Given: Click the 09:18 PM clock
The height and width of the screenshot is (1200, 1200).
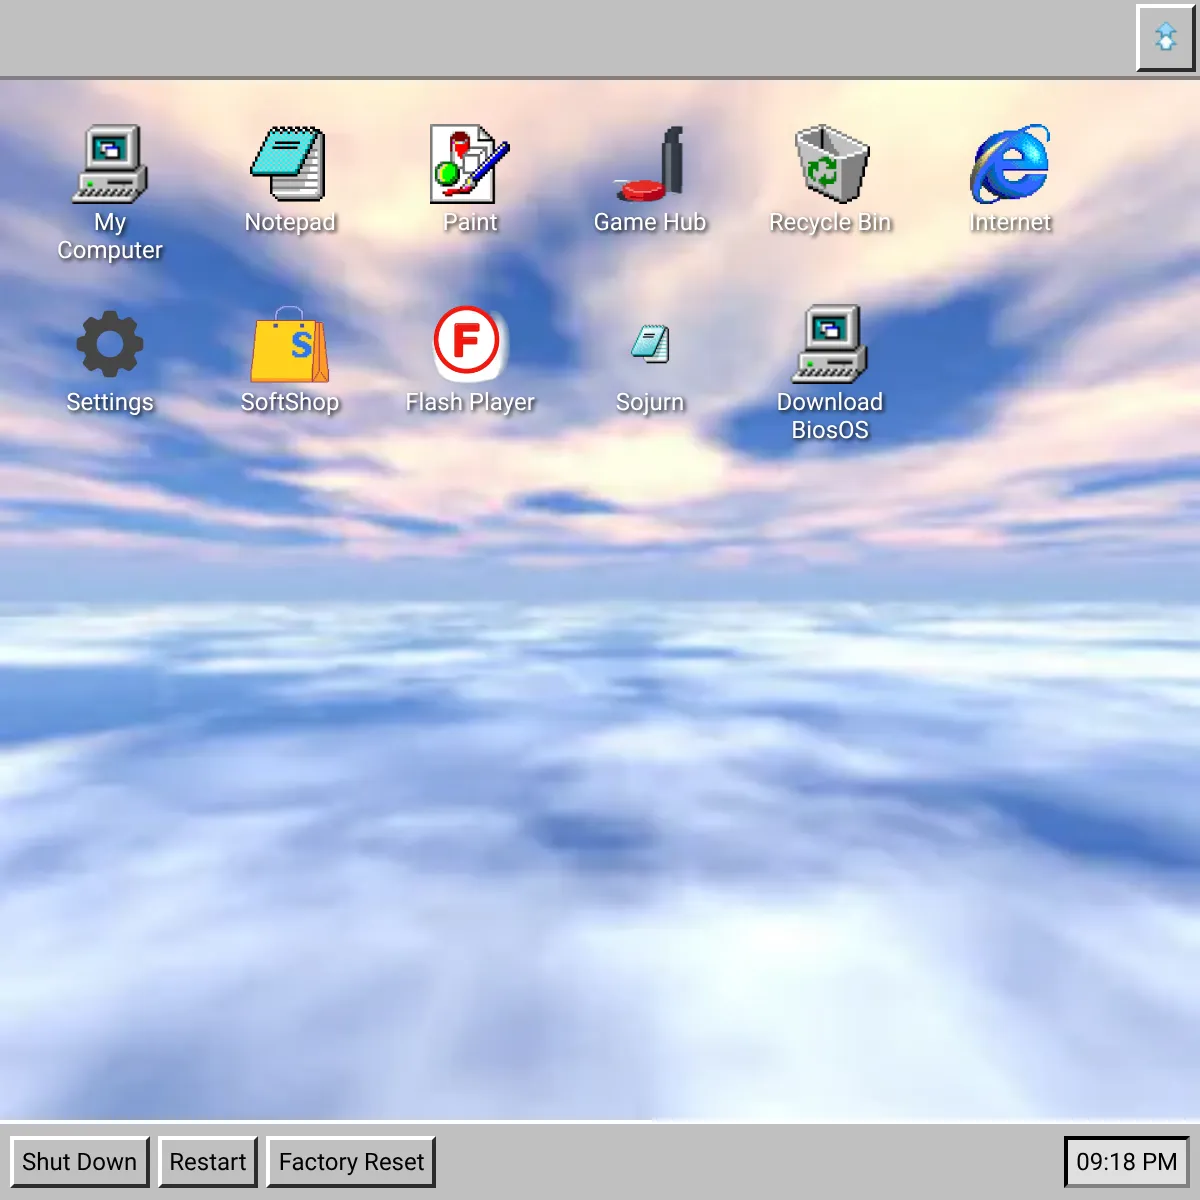Looking at the screenshot, I should 1126,1162.
